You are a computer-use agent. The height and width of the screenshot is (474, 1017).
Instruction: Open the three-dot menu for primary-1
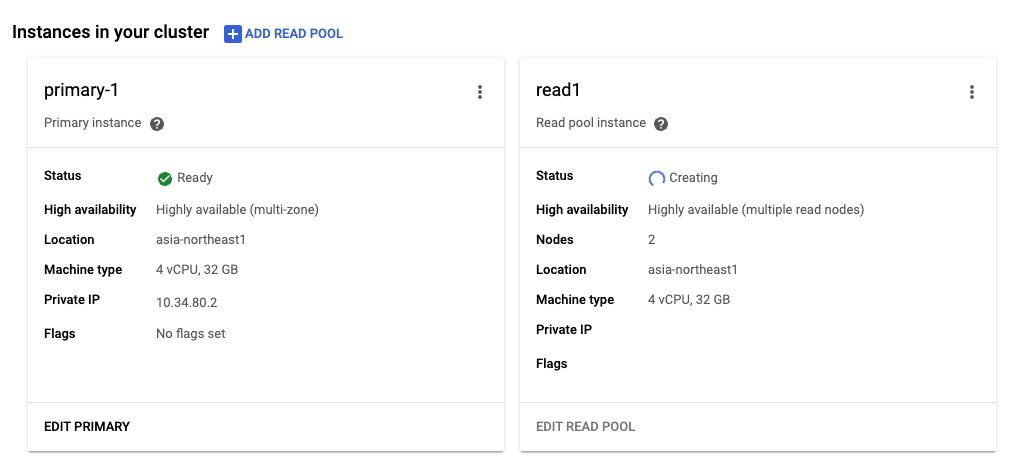pos(480,92)
